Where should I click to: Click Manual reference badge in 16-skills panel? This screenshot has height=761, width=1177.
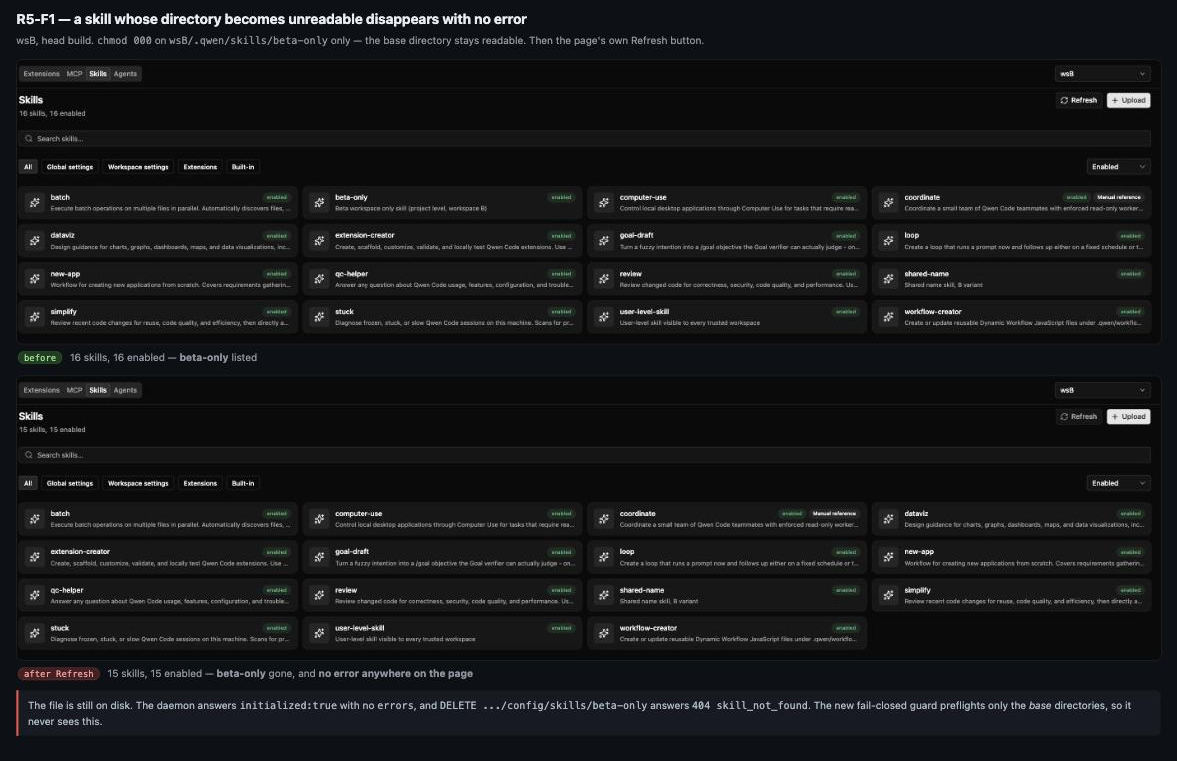point(1118,197)
